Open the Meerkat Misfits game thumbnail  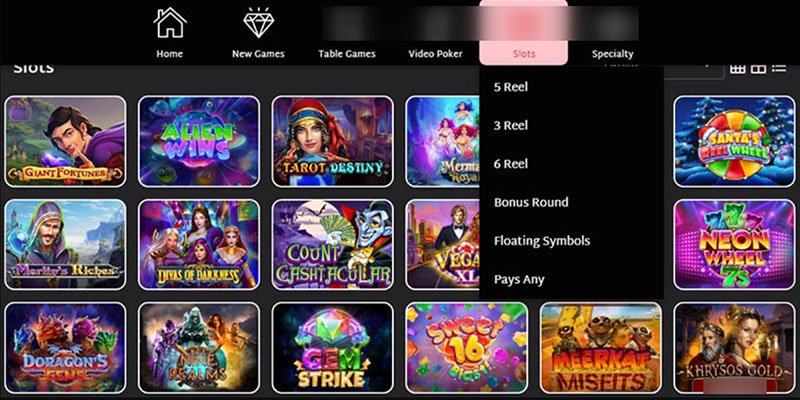[x=601, y=348]
